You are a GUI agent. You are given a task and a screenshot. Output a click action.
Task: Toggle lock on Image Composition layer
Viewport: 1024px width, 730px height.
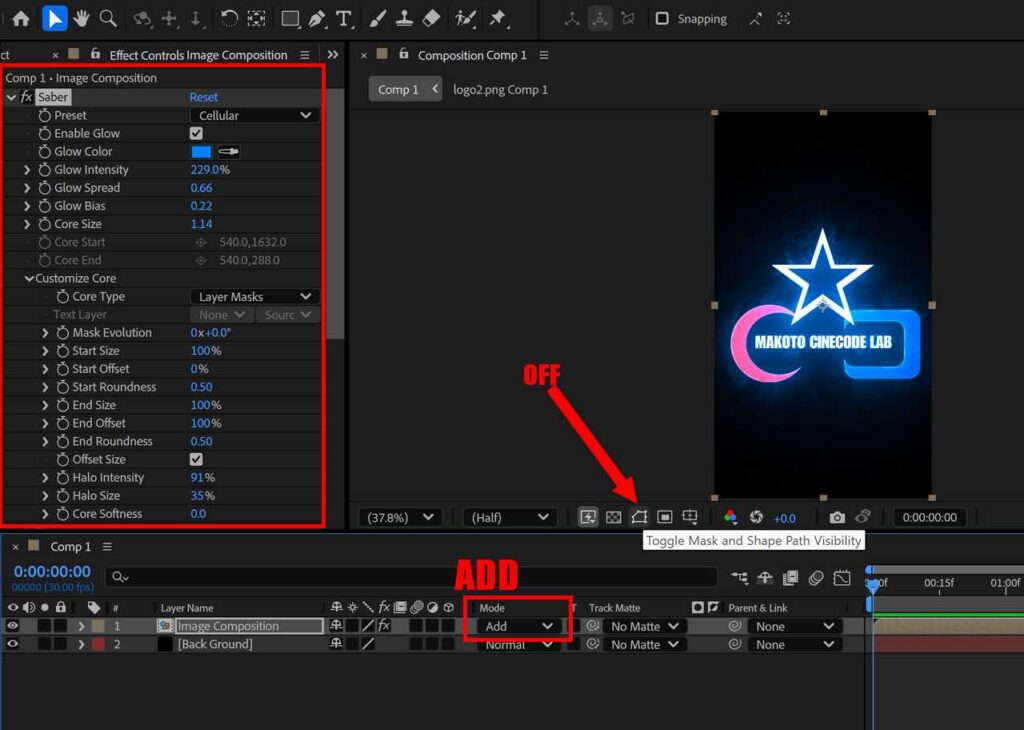[60, 626]
